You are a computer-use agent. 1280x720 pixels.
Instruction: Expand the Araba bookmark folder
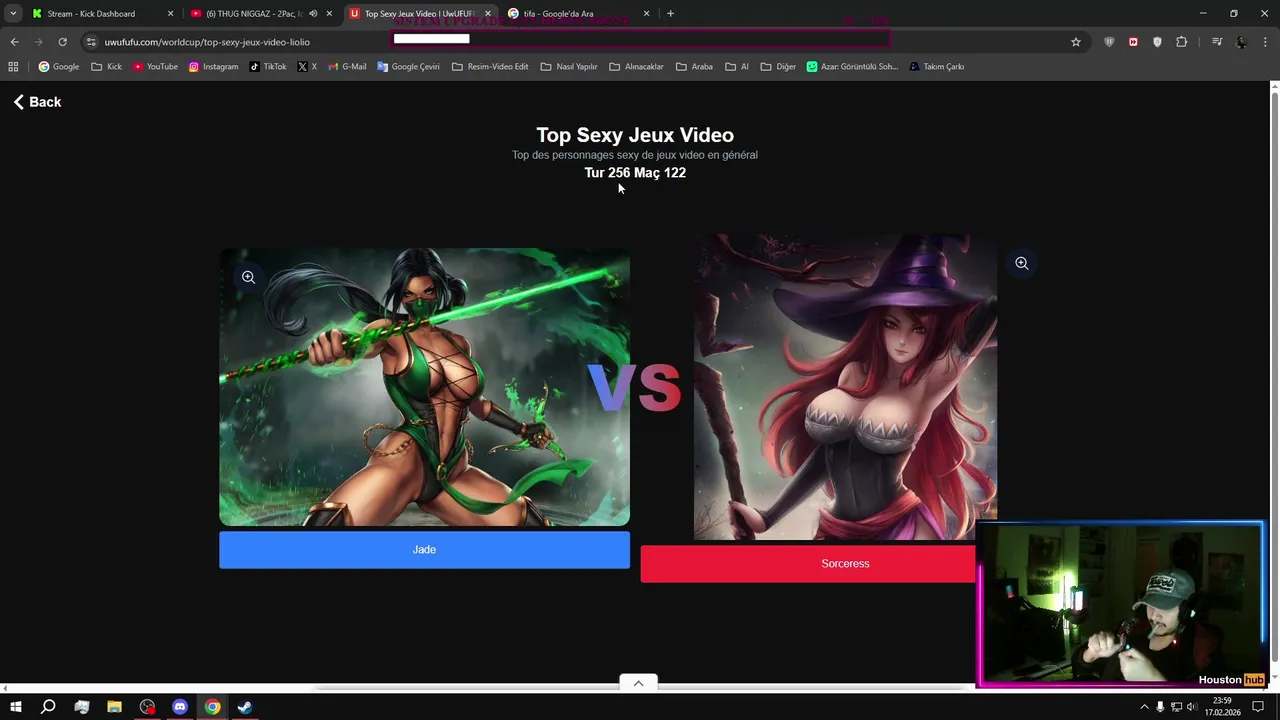pos(694,67)
